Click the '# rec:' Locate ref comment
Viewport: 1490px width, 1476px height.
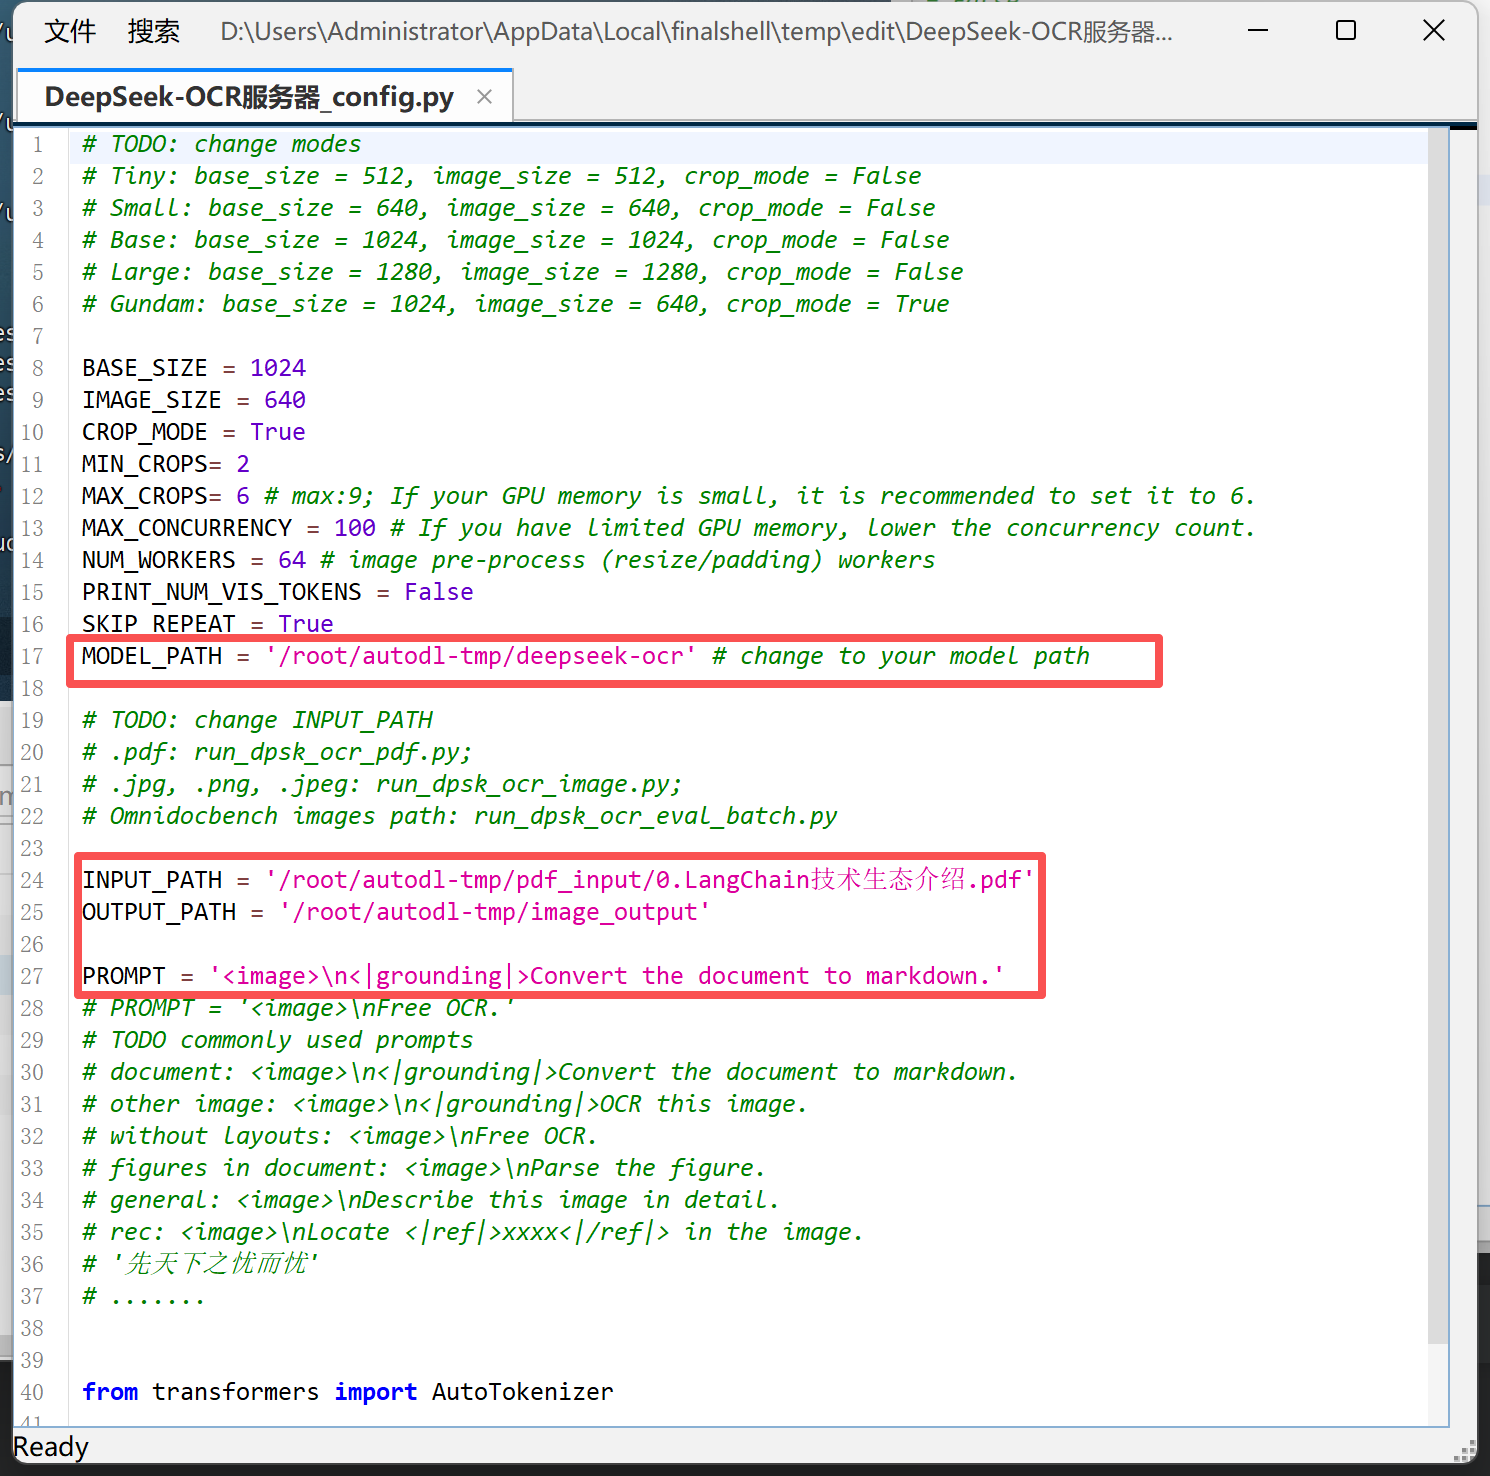pos(473,1232)
